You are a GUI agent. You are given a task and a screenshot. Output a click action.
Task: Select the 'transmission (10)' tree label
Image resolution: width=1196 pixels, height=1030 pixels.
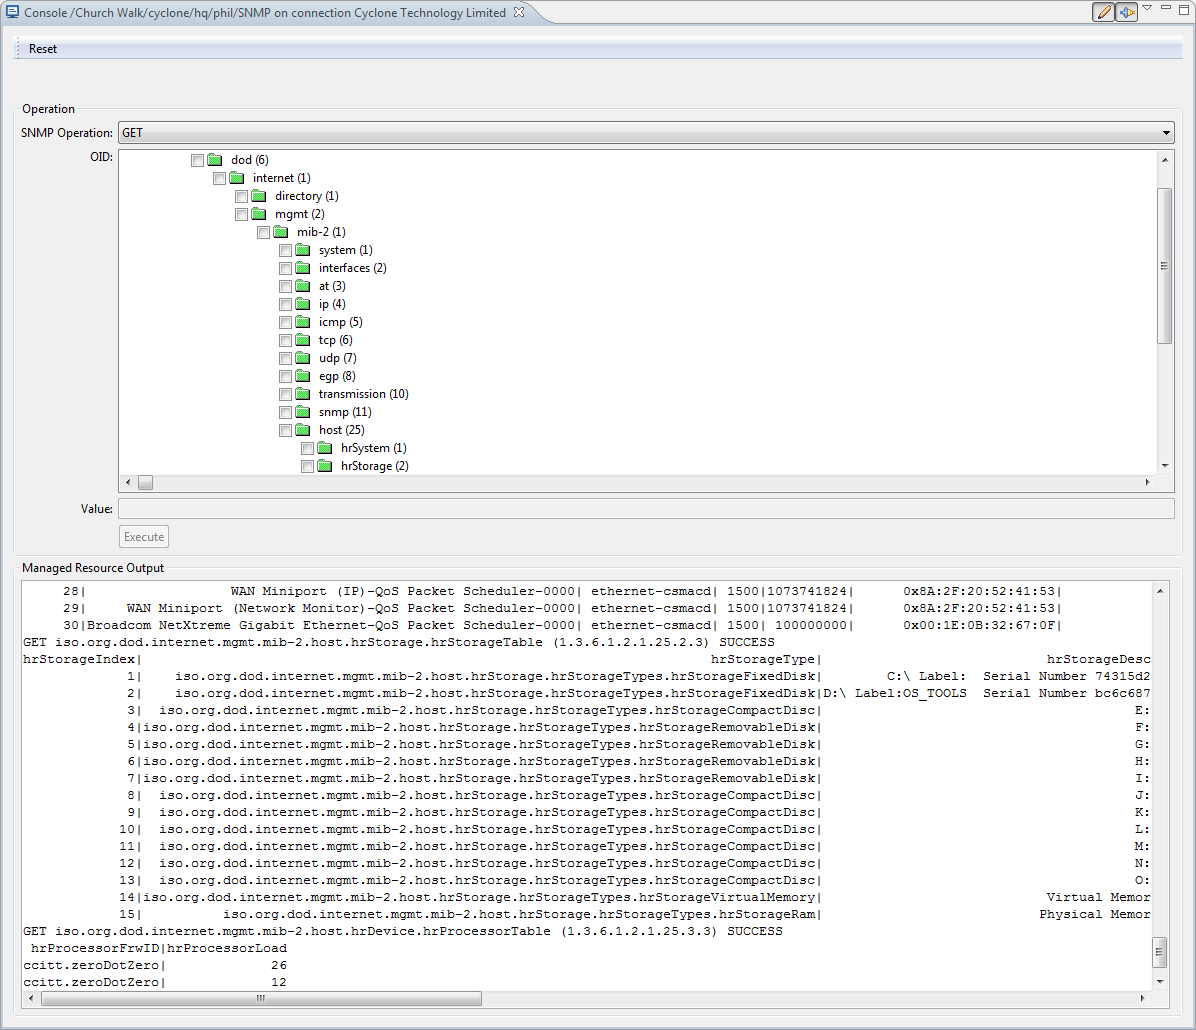click(x=363, y=394)
